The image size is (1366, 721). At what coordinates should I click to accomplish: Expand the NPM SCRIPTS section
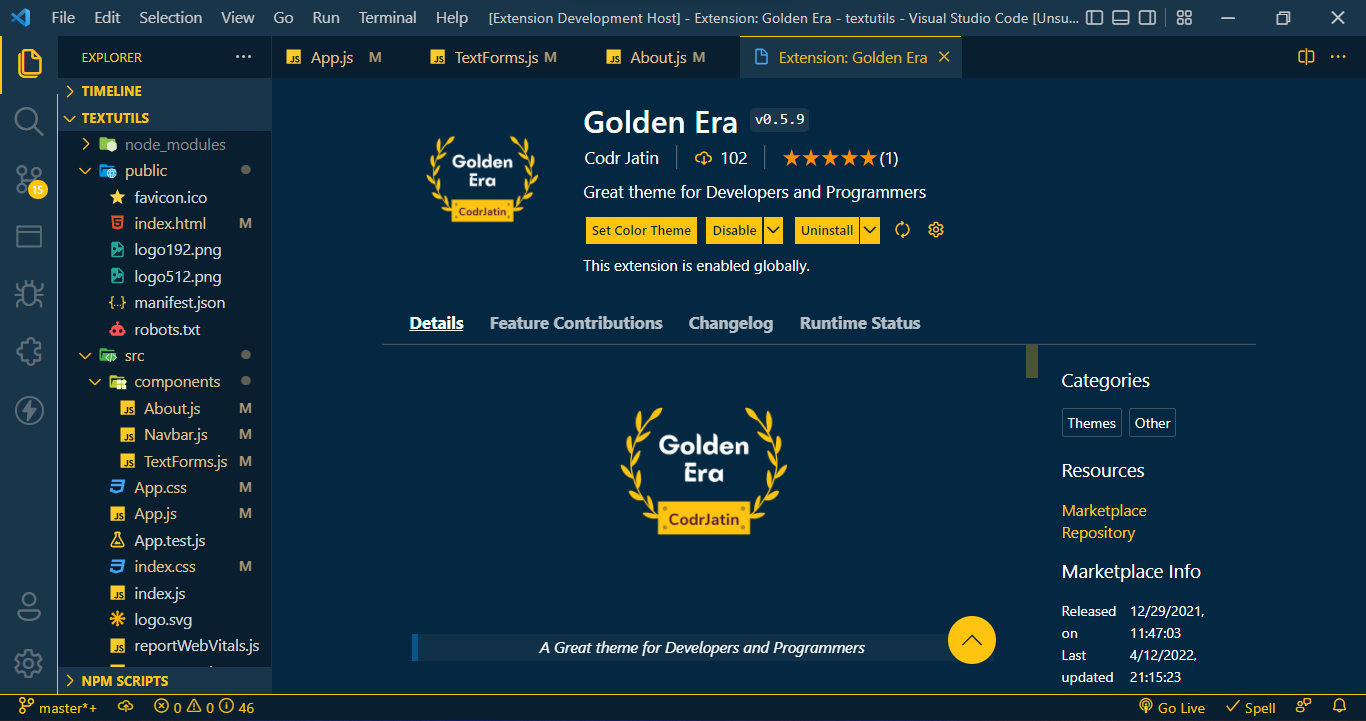(165, 680)
